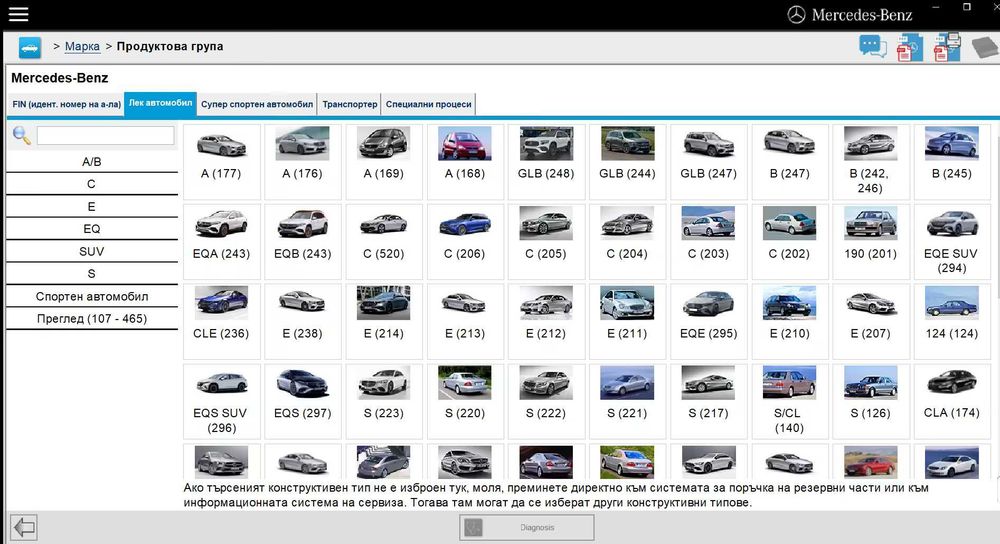Open the EQA (243) tile
Viewport: 1000px width, 544px height.
pyautogui.click(x=221, y=242)
